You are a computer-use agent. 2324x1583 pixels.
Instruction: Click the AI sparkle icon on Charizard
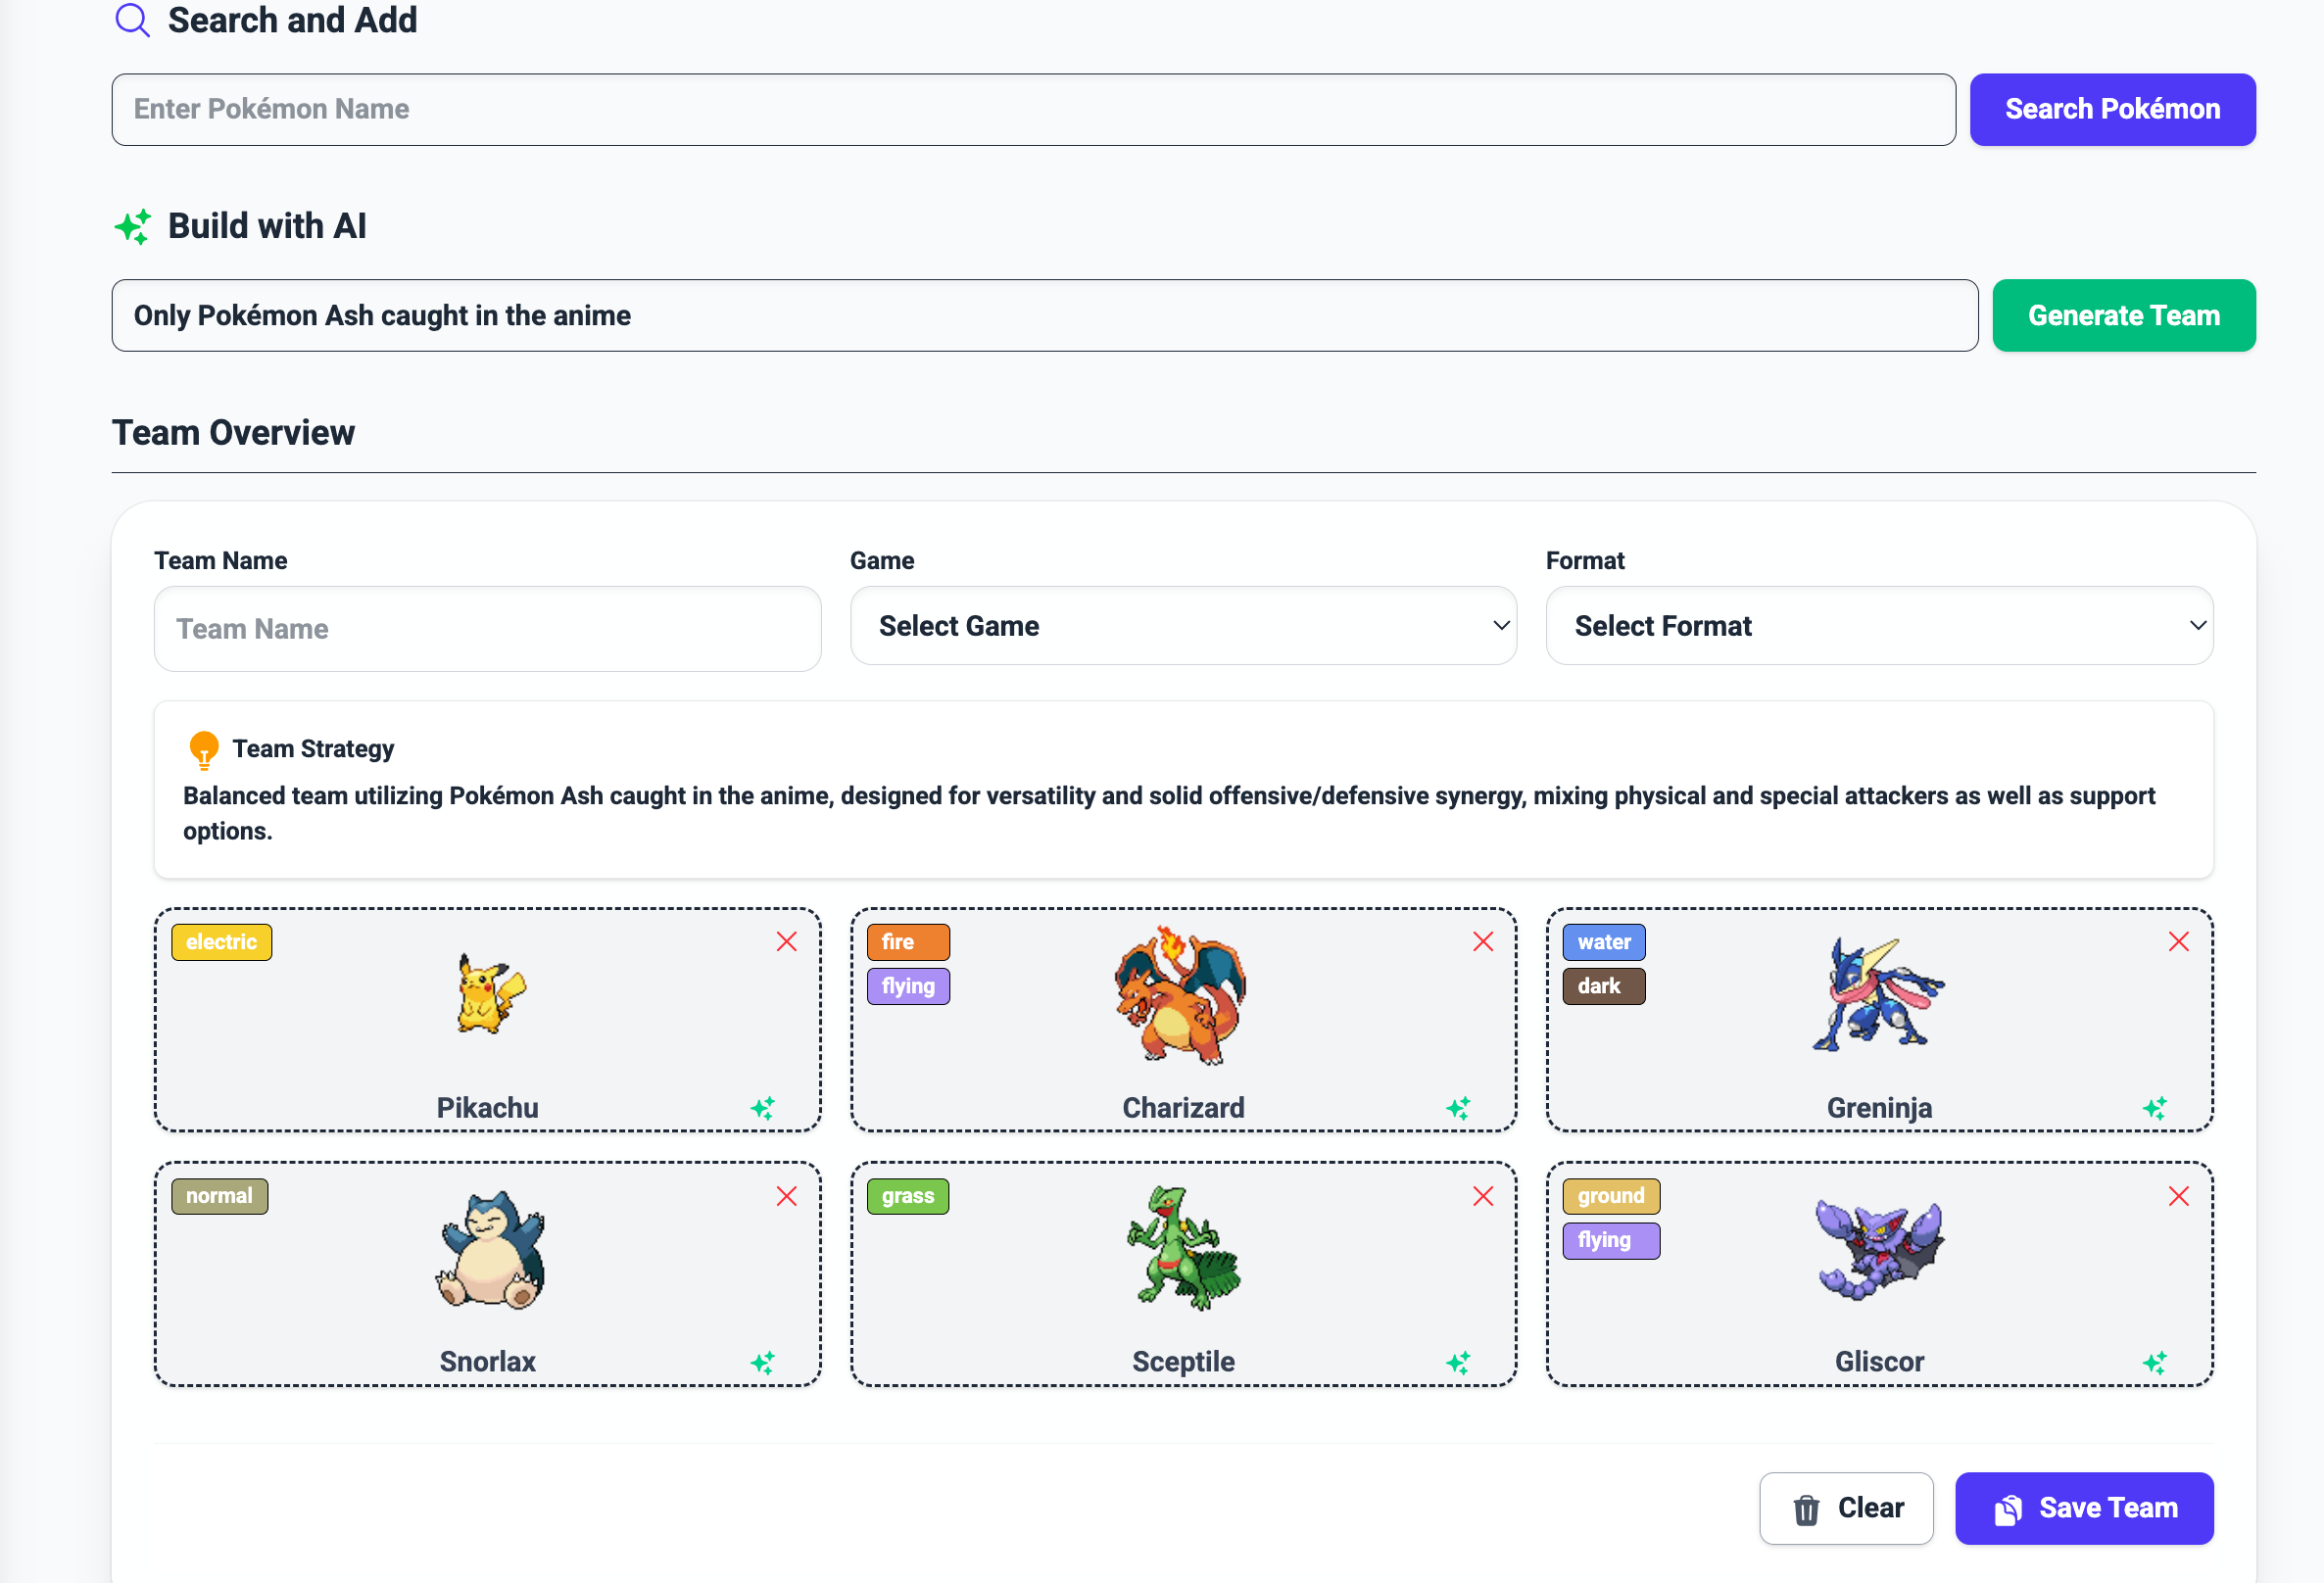[x=1459, y=1108]
